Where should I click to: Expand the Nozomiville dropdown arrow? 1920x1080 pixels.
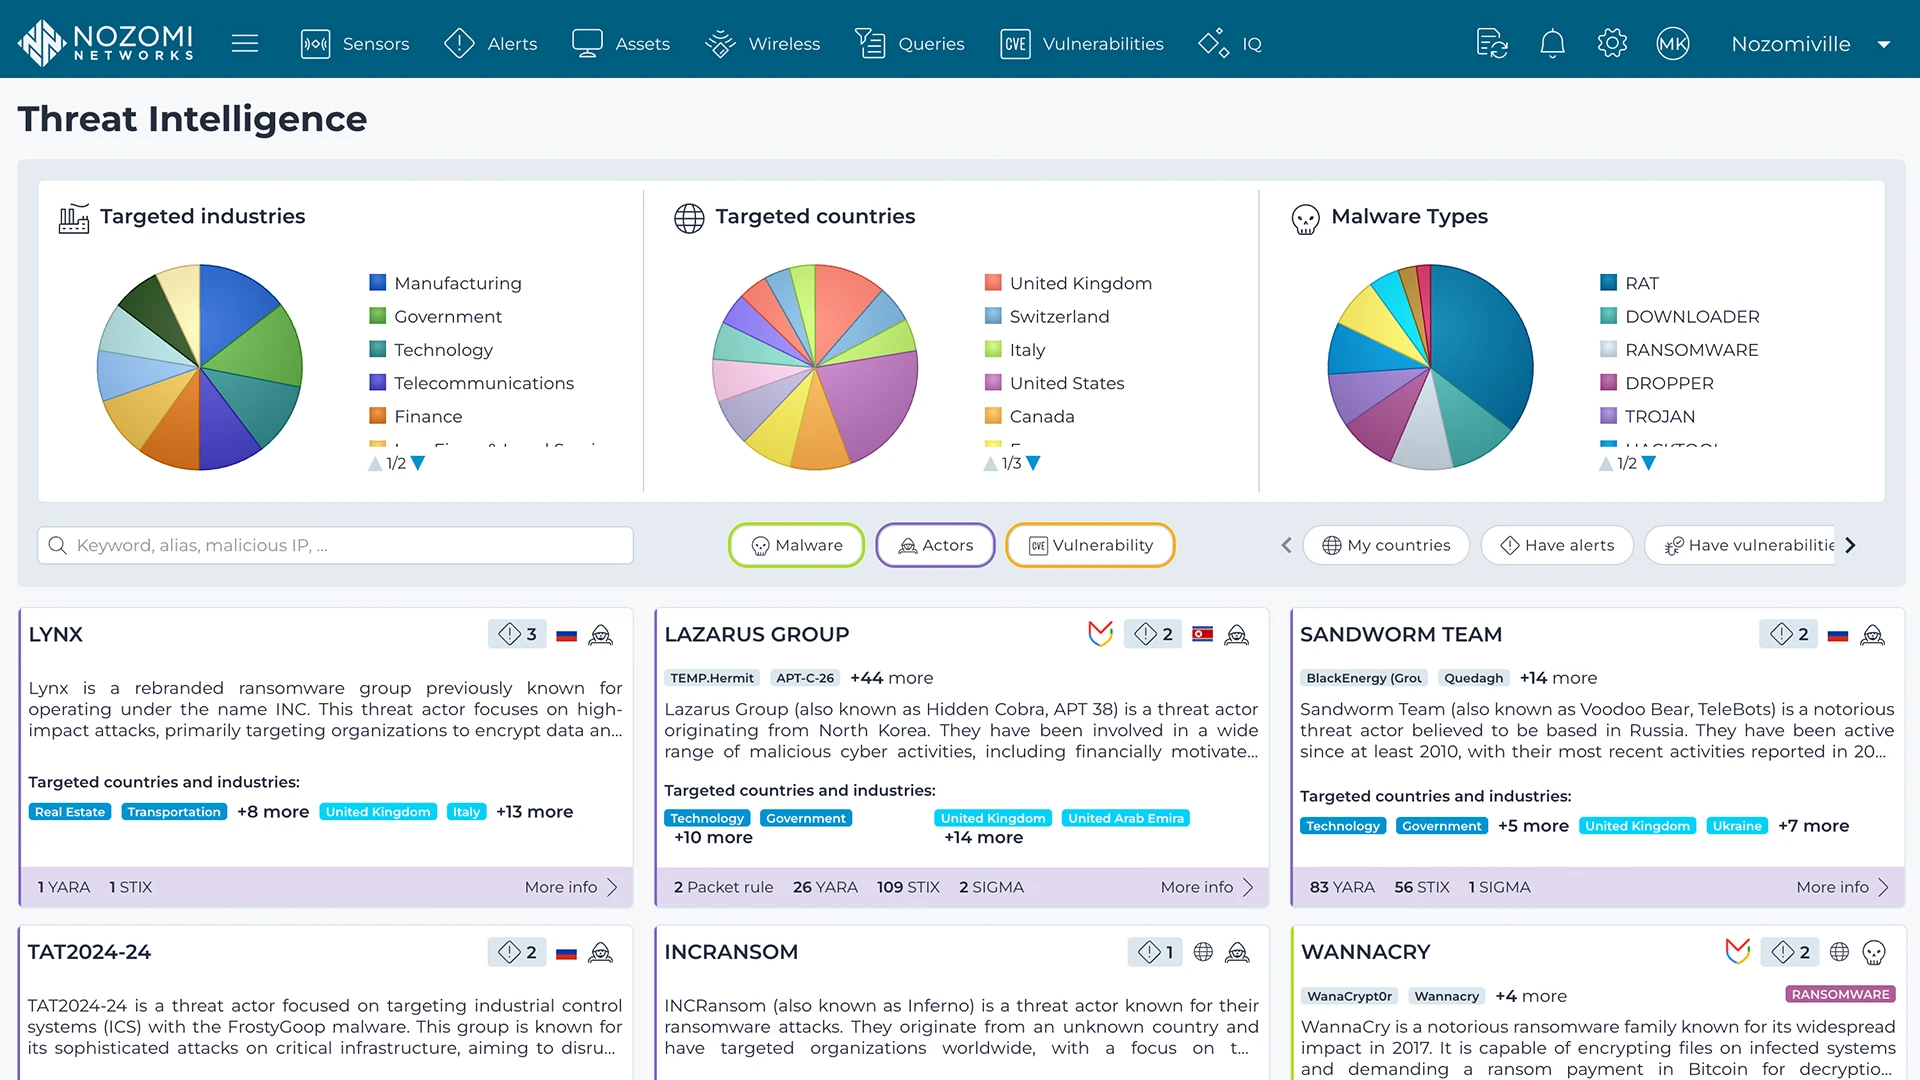[1884, 44]
